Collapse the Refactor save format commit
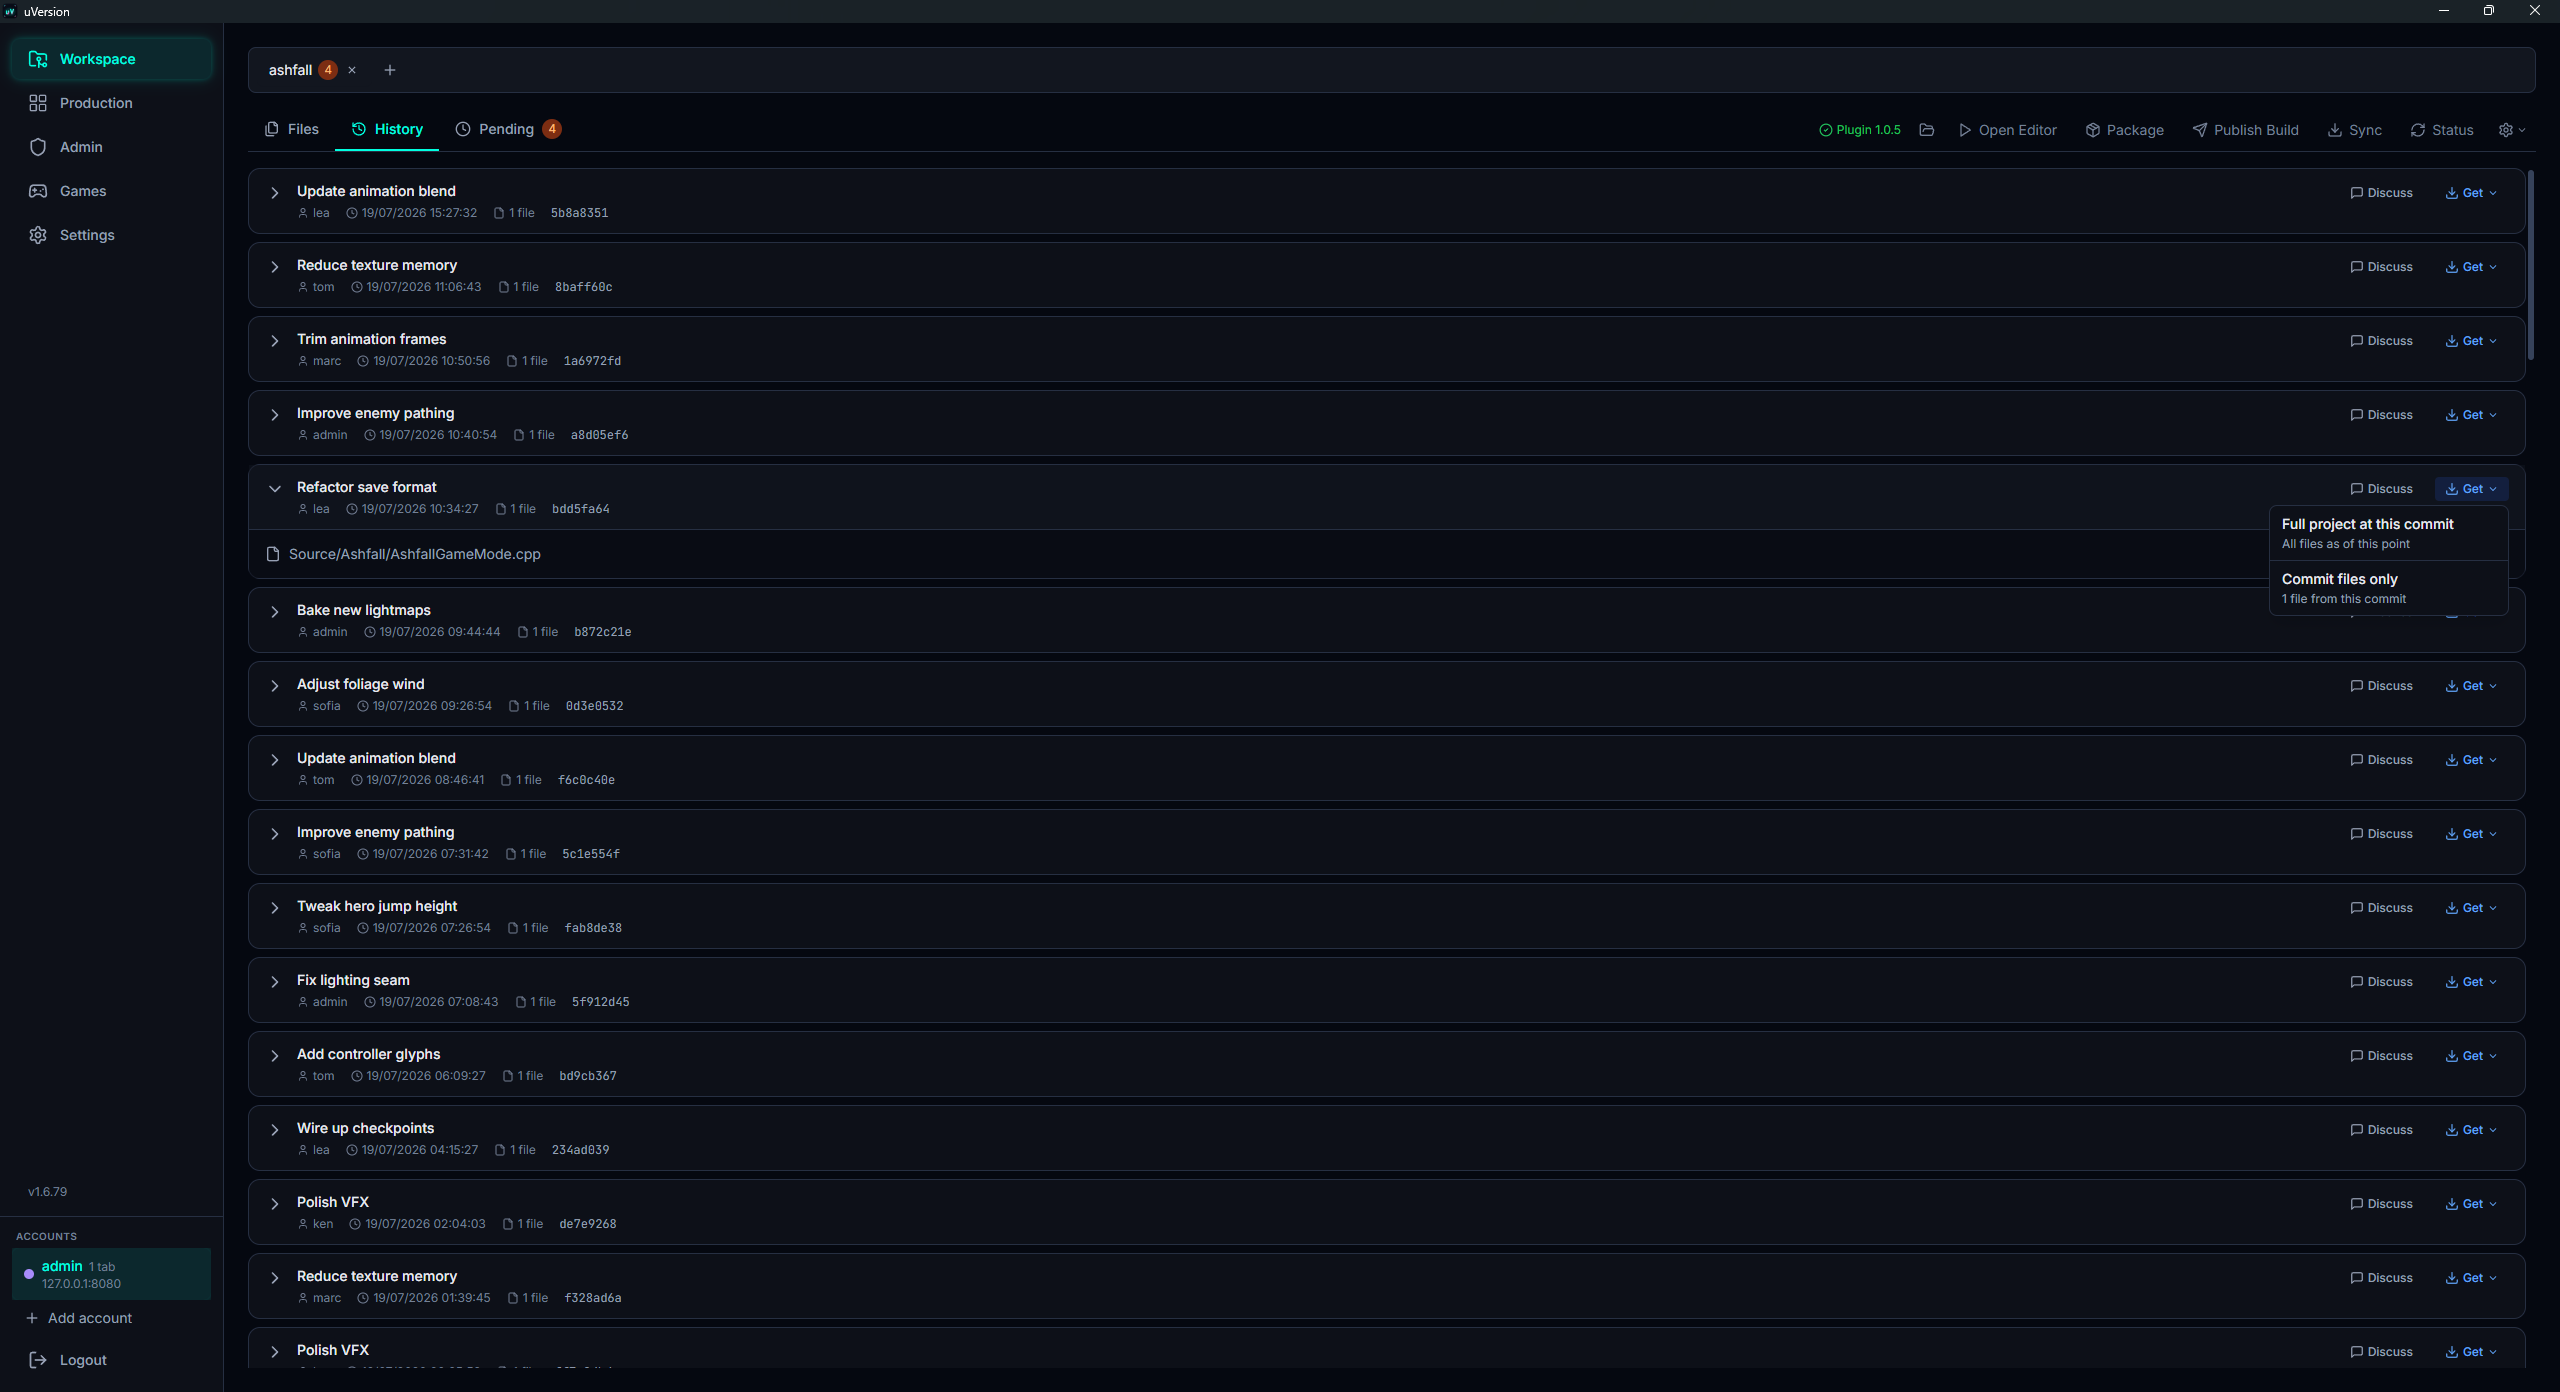 point(275,488)
